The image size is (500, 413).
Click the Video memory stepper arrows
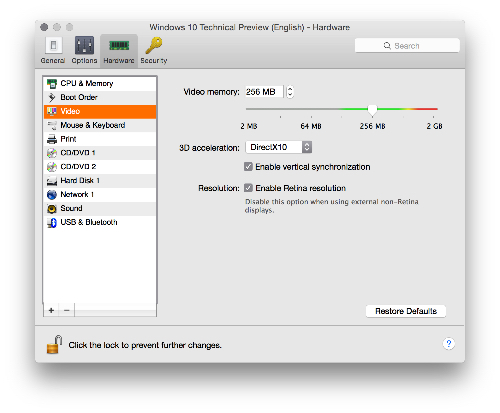[x=290, y=92]
